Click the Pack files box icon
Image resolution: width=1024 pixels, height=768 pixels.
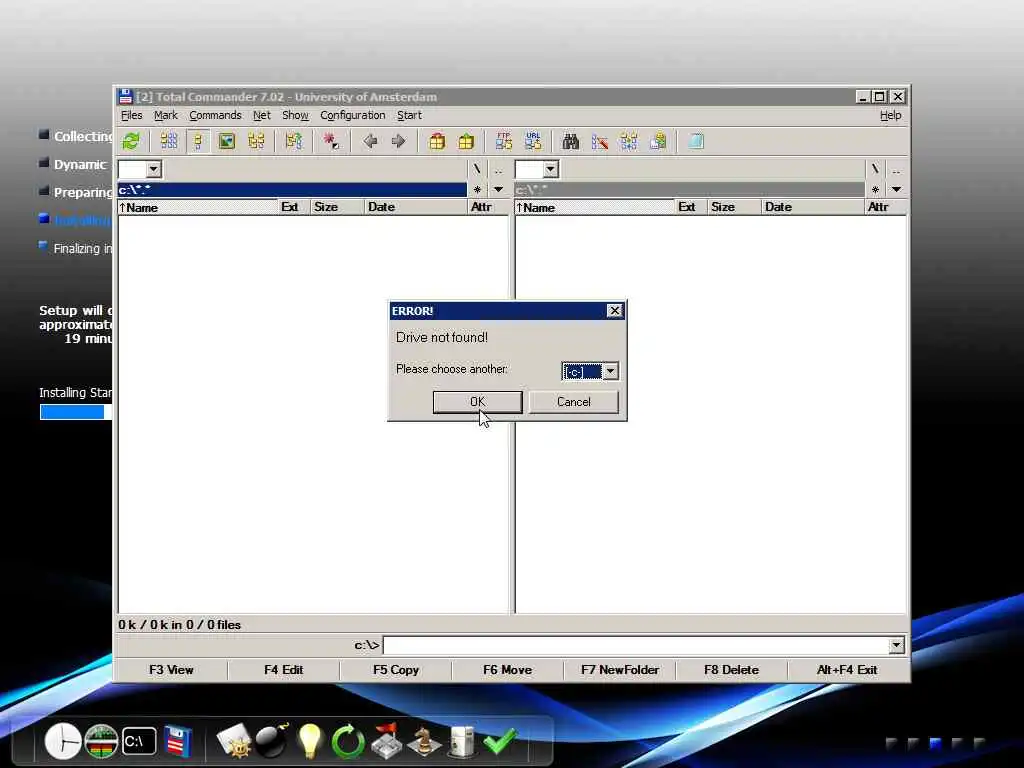click(x=437, y=141)
